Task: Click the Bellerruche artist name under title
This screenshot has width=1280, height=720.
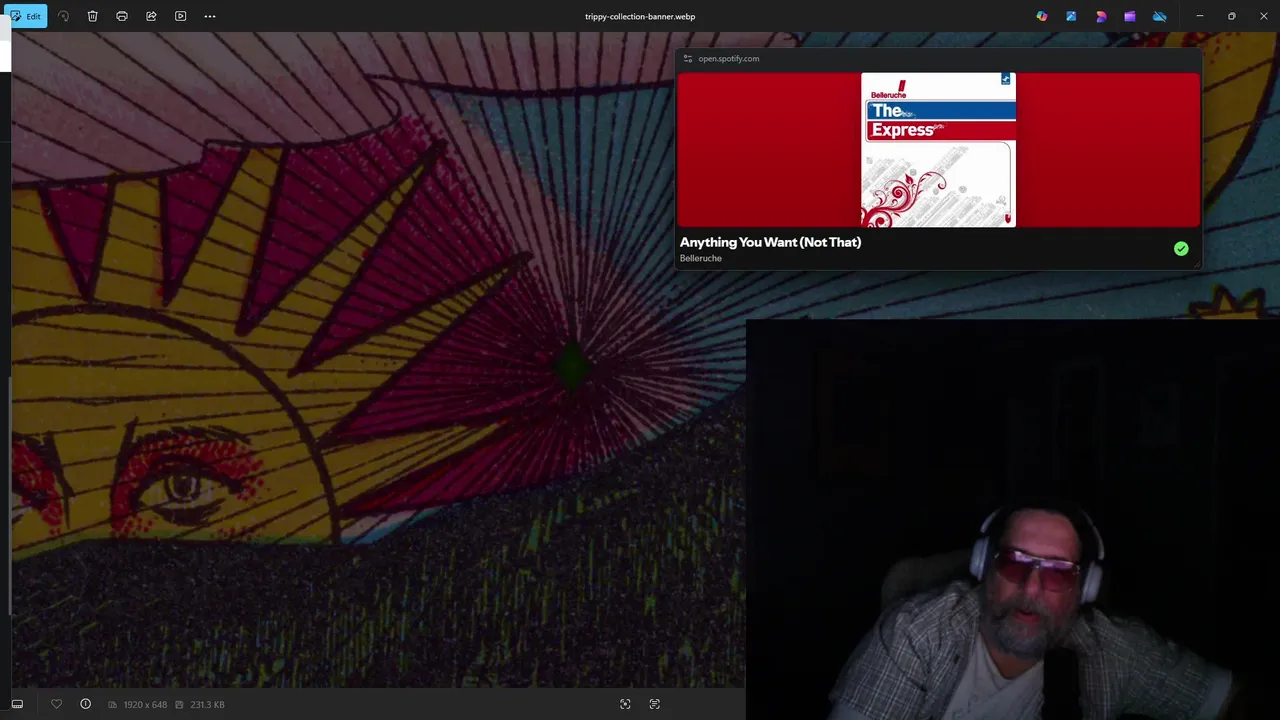Action: pyautogui.click(x=701, y=258)
